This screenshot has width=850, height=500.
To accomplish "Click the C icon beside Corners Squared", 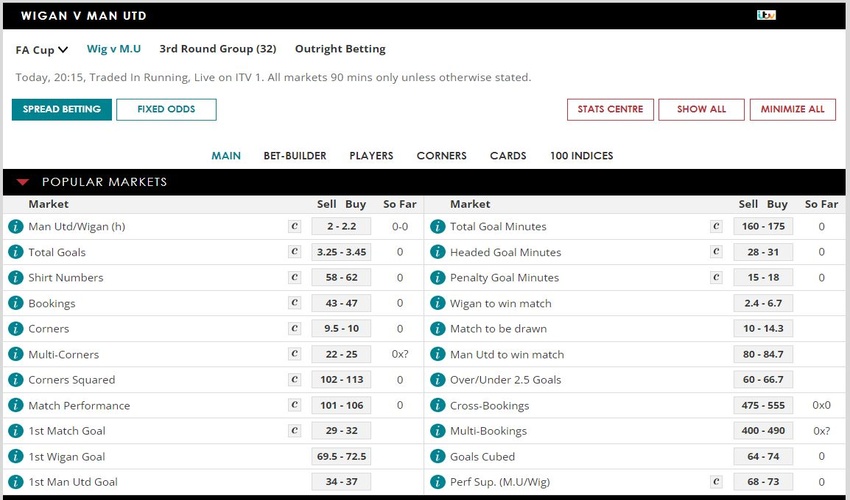I will click(294, 380).
